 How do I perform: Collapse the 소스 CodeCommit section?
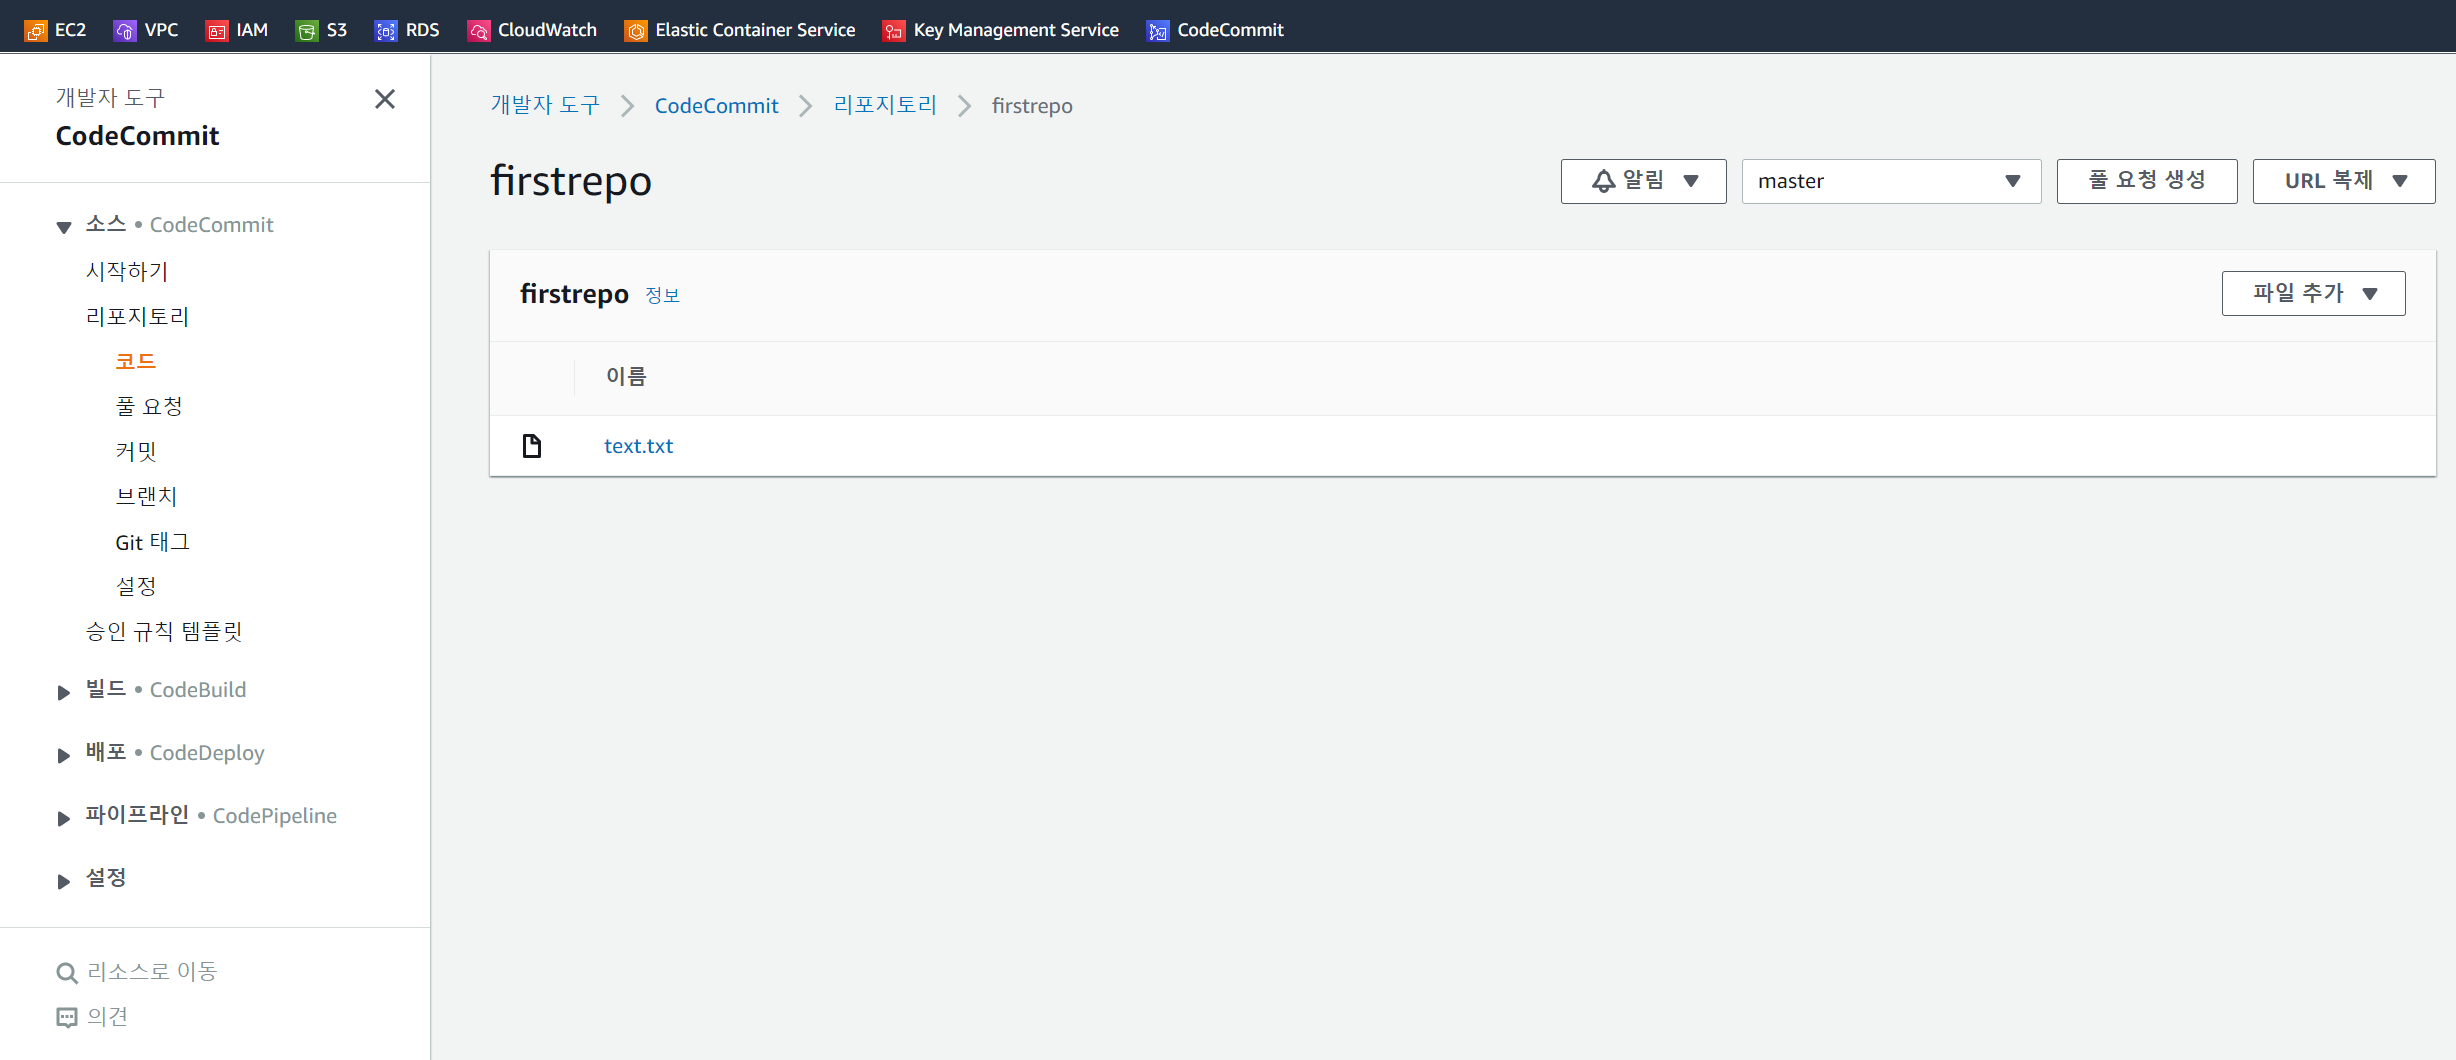coord(64,227)
